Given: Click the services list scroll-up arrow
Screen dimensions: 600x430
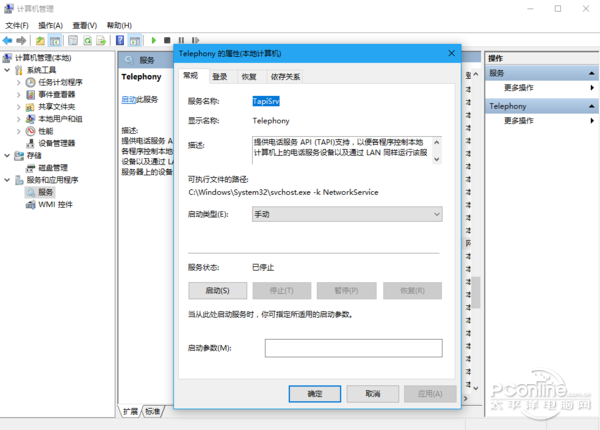Looking at the screenshot, I should click(x=476, y=74).
